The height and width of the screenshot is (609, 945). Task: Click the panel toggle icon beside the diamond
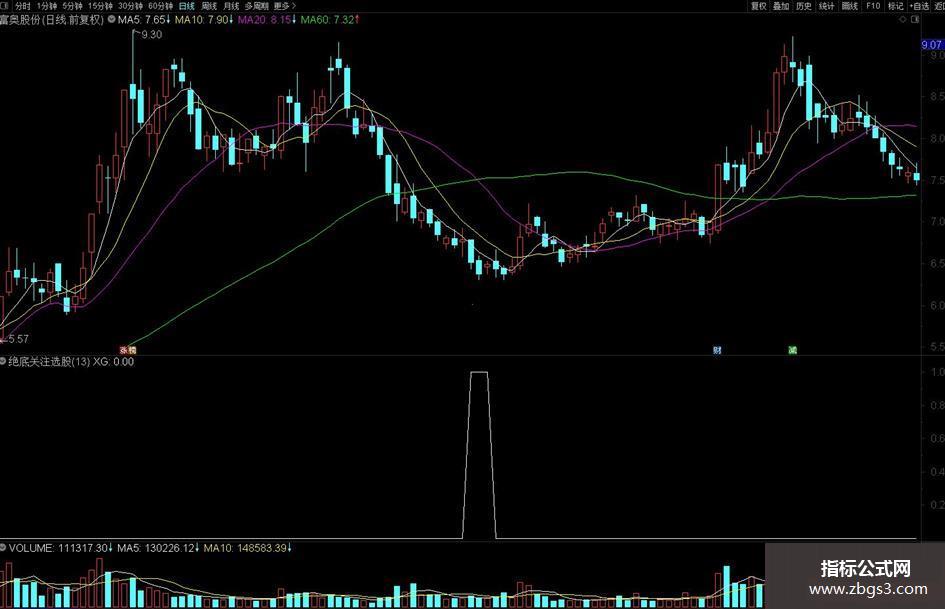coord(915,19)
